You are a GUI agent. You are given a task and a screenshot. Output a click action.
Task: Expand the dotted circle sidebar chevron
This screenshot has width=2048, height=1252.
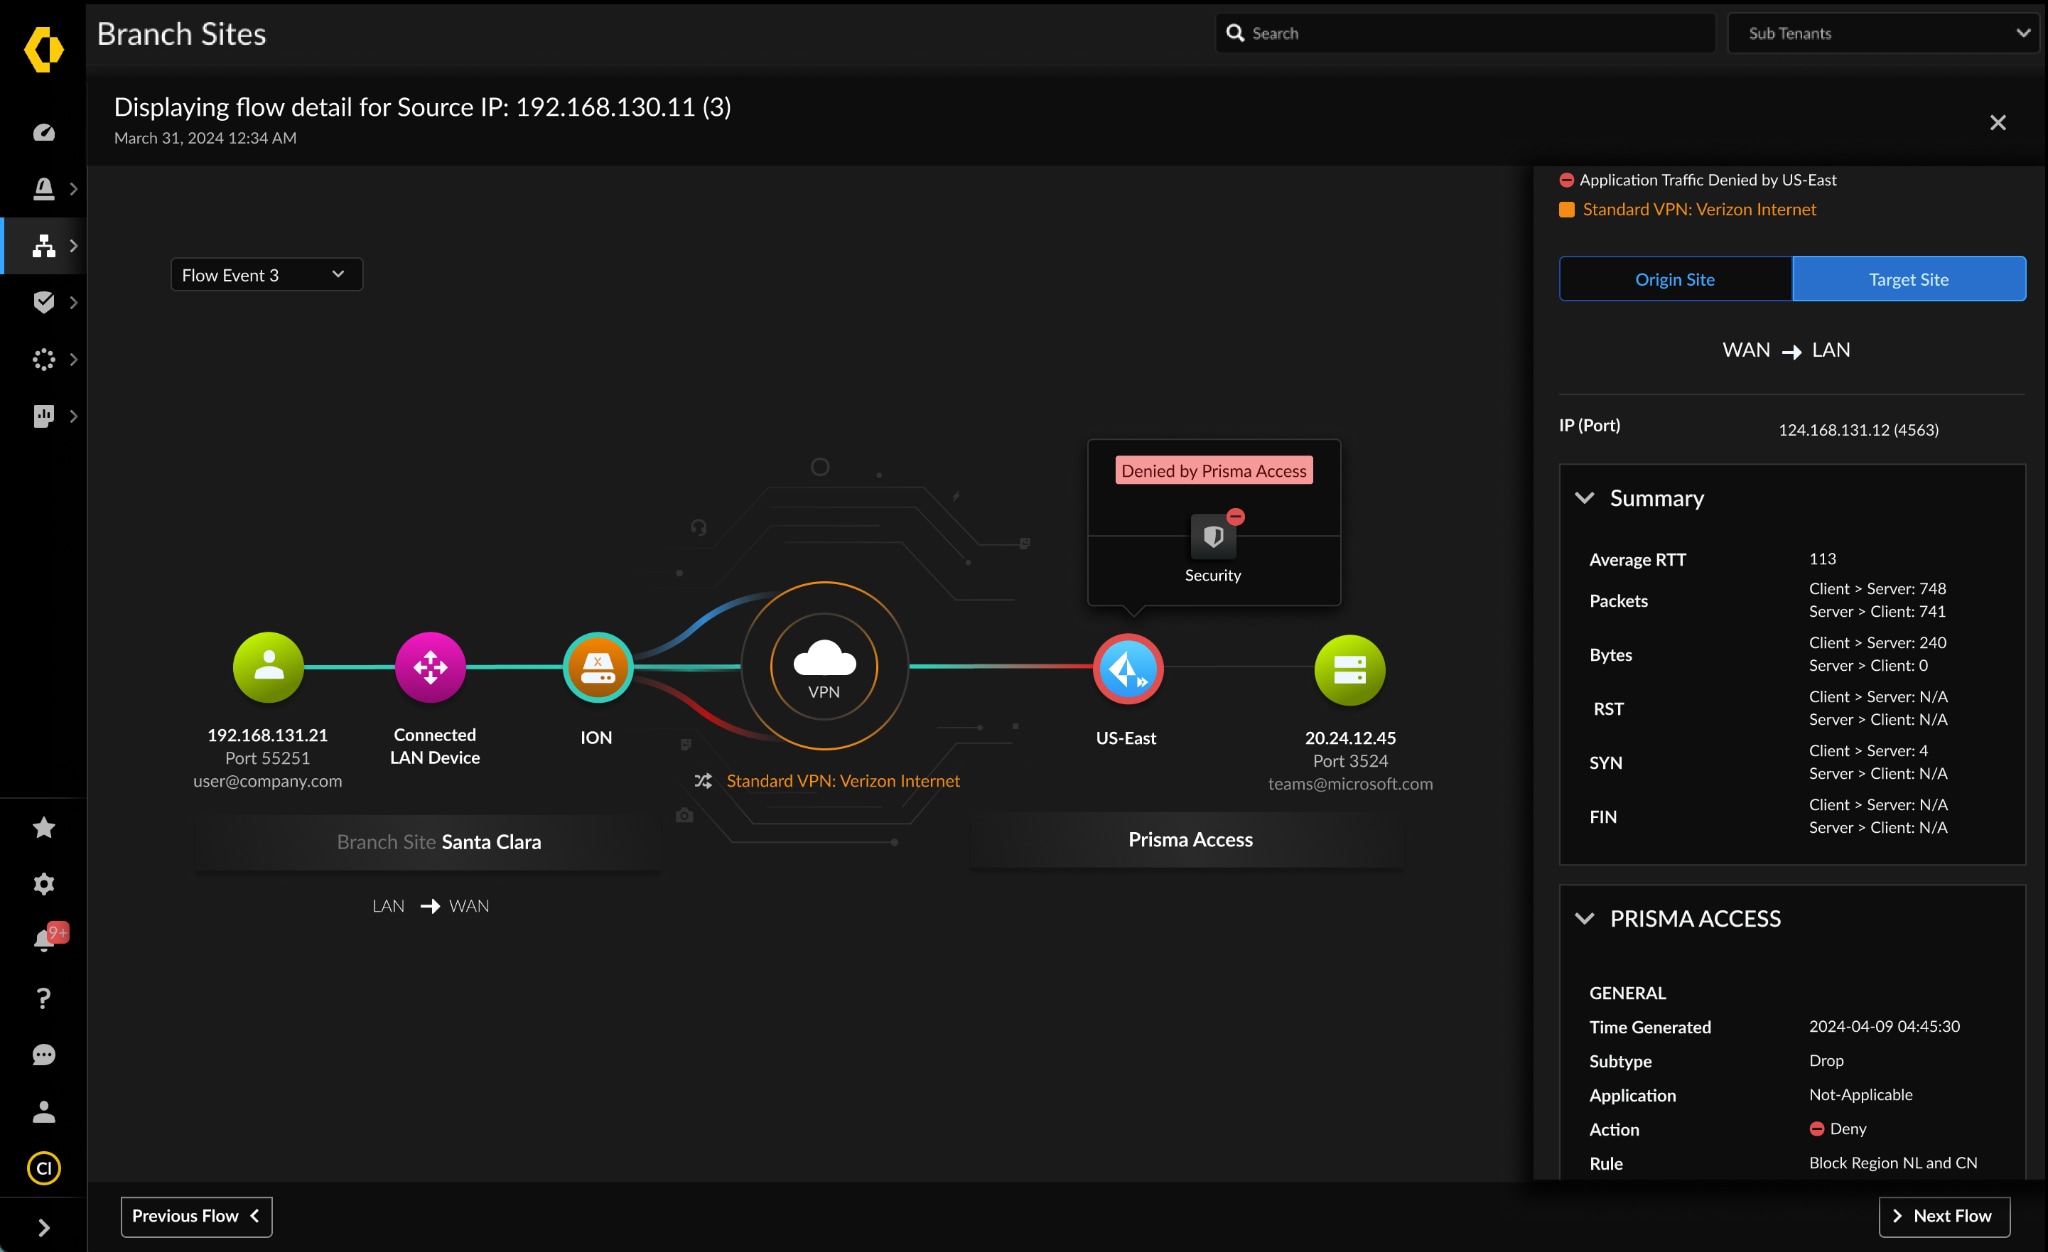[73, 359]
